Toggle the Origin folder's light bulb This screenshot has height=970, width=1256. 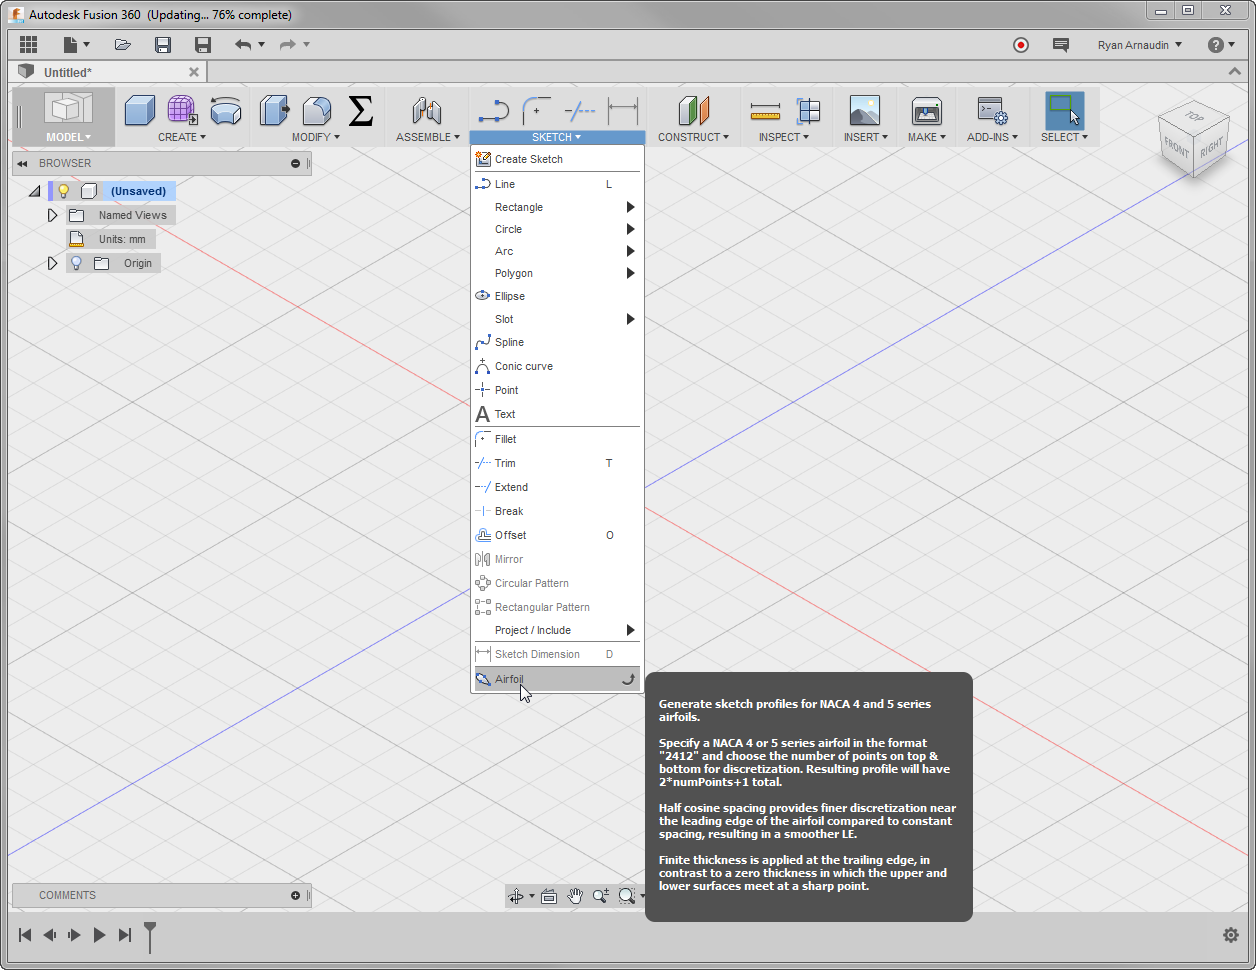(75, 263)
